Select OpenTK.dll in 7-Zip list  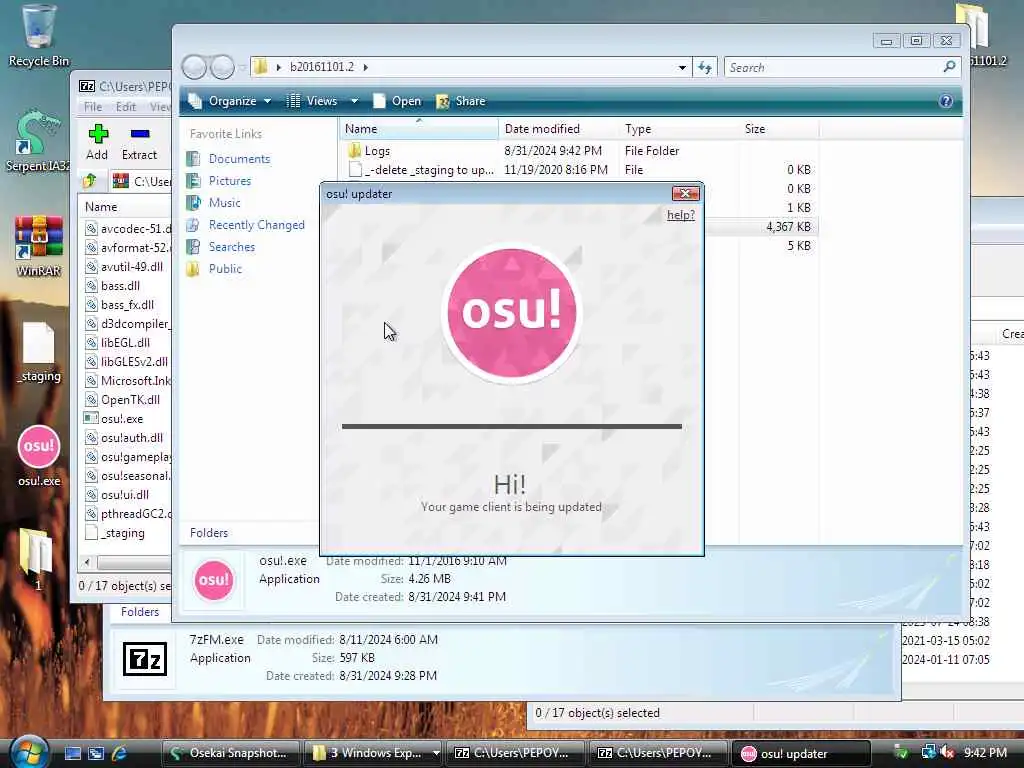[130, 400]
